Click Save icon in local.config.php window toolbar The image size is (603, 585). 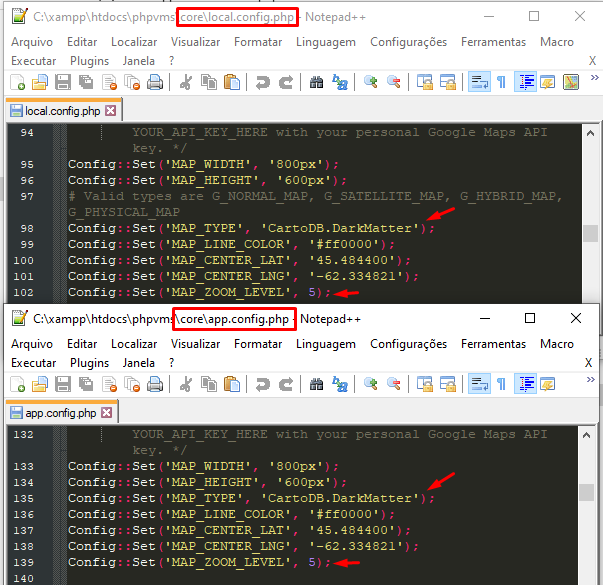click(x=63, y=82)
